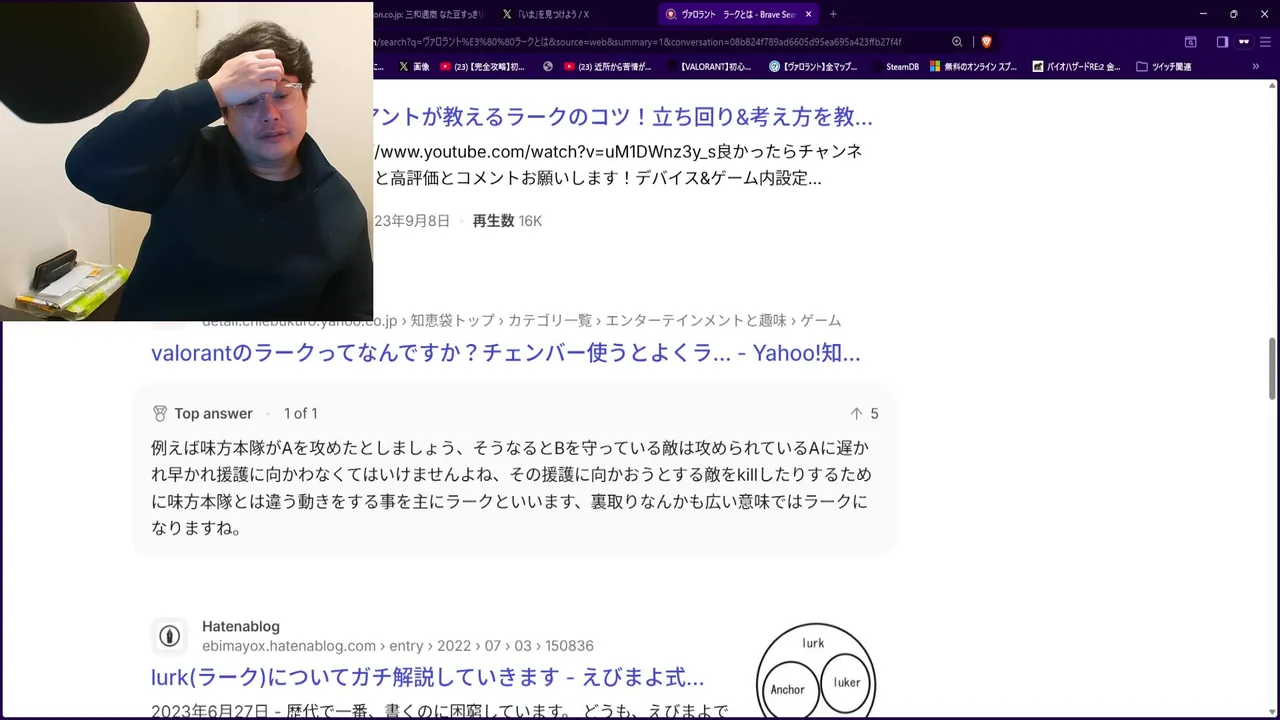Open the 【ヴァロラント】全マップ... bookmark
Viewport: 1280px width, 720px height.
pos(813,67)
